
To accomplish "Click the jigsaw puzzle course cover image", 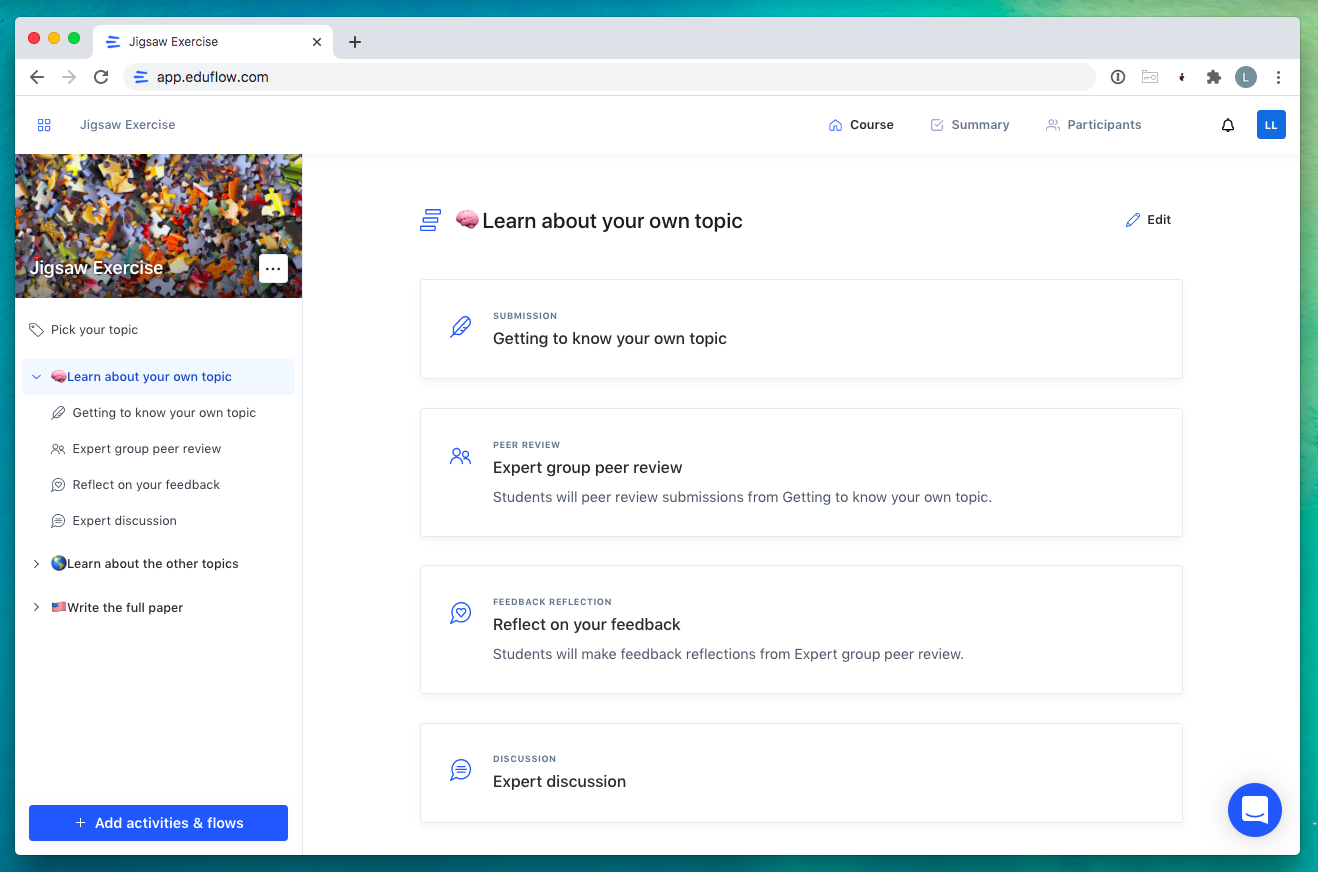I will click(158, 226).
